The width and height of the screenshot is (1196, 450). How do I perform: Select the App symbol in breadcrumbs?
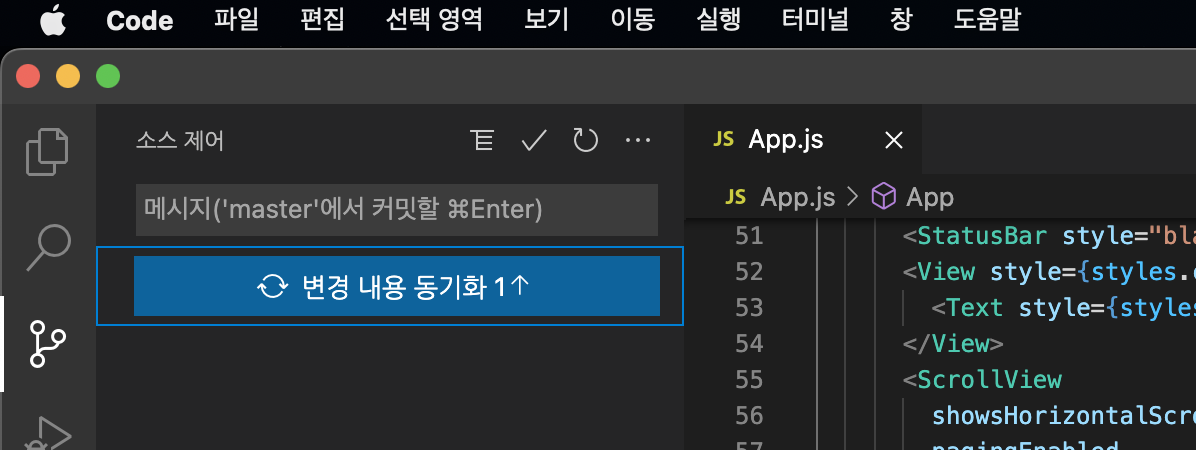pyautogui.click(x=912, y=197)
